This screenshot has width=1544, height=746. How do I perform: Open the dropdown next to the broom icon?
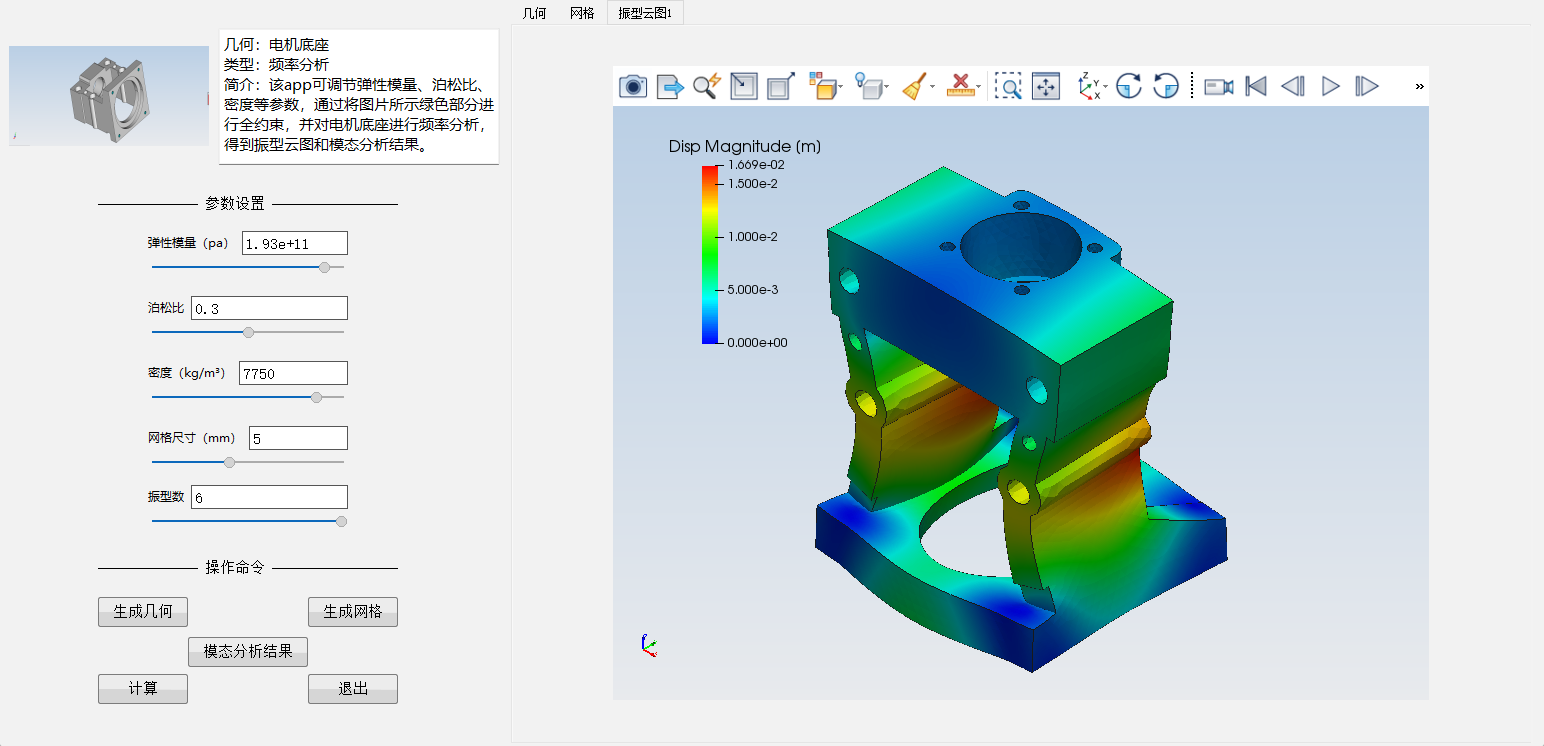tap(932, 87)
